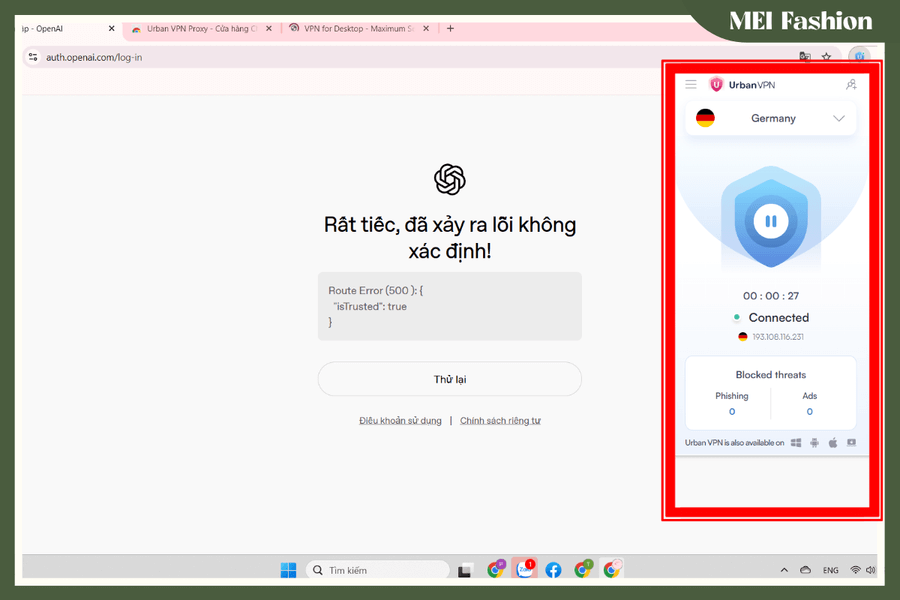Click the Connected status text
The height and width of the screenshot is (600, 900).
click(778, 318)
